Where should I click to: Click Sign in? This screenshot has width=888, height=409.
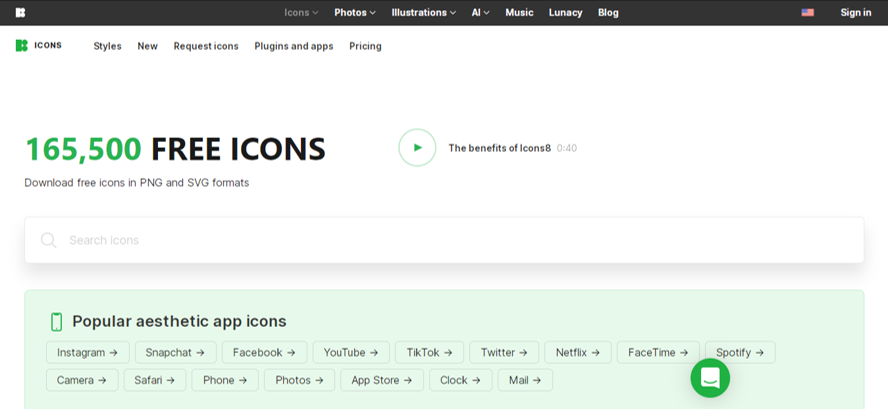[x=856, y=12]
